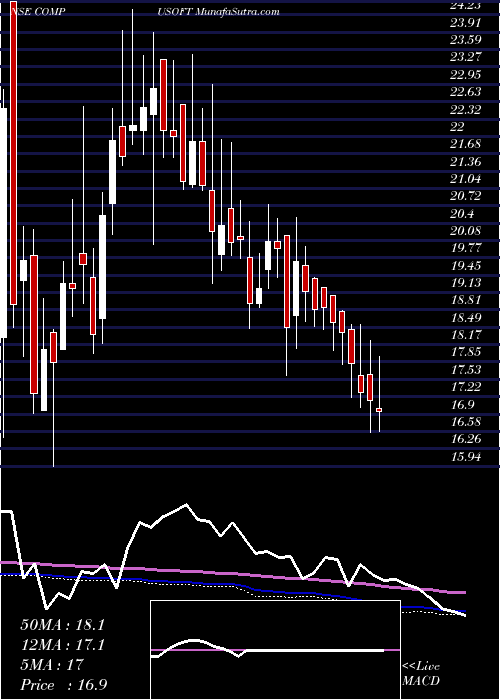This screenshot has width=500, height=700.
Task: Select the 16.9 price axis label
Action: click(x=462, y=404)
